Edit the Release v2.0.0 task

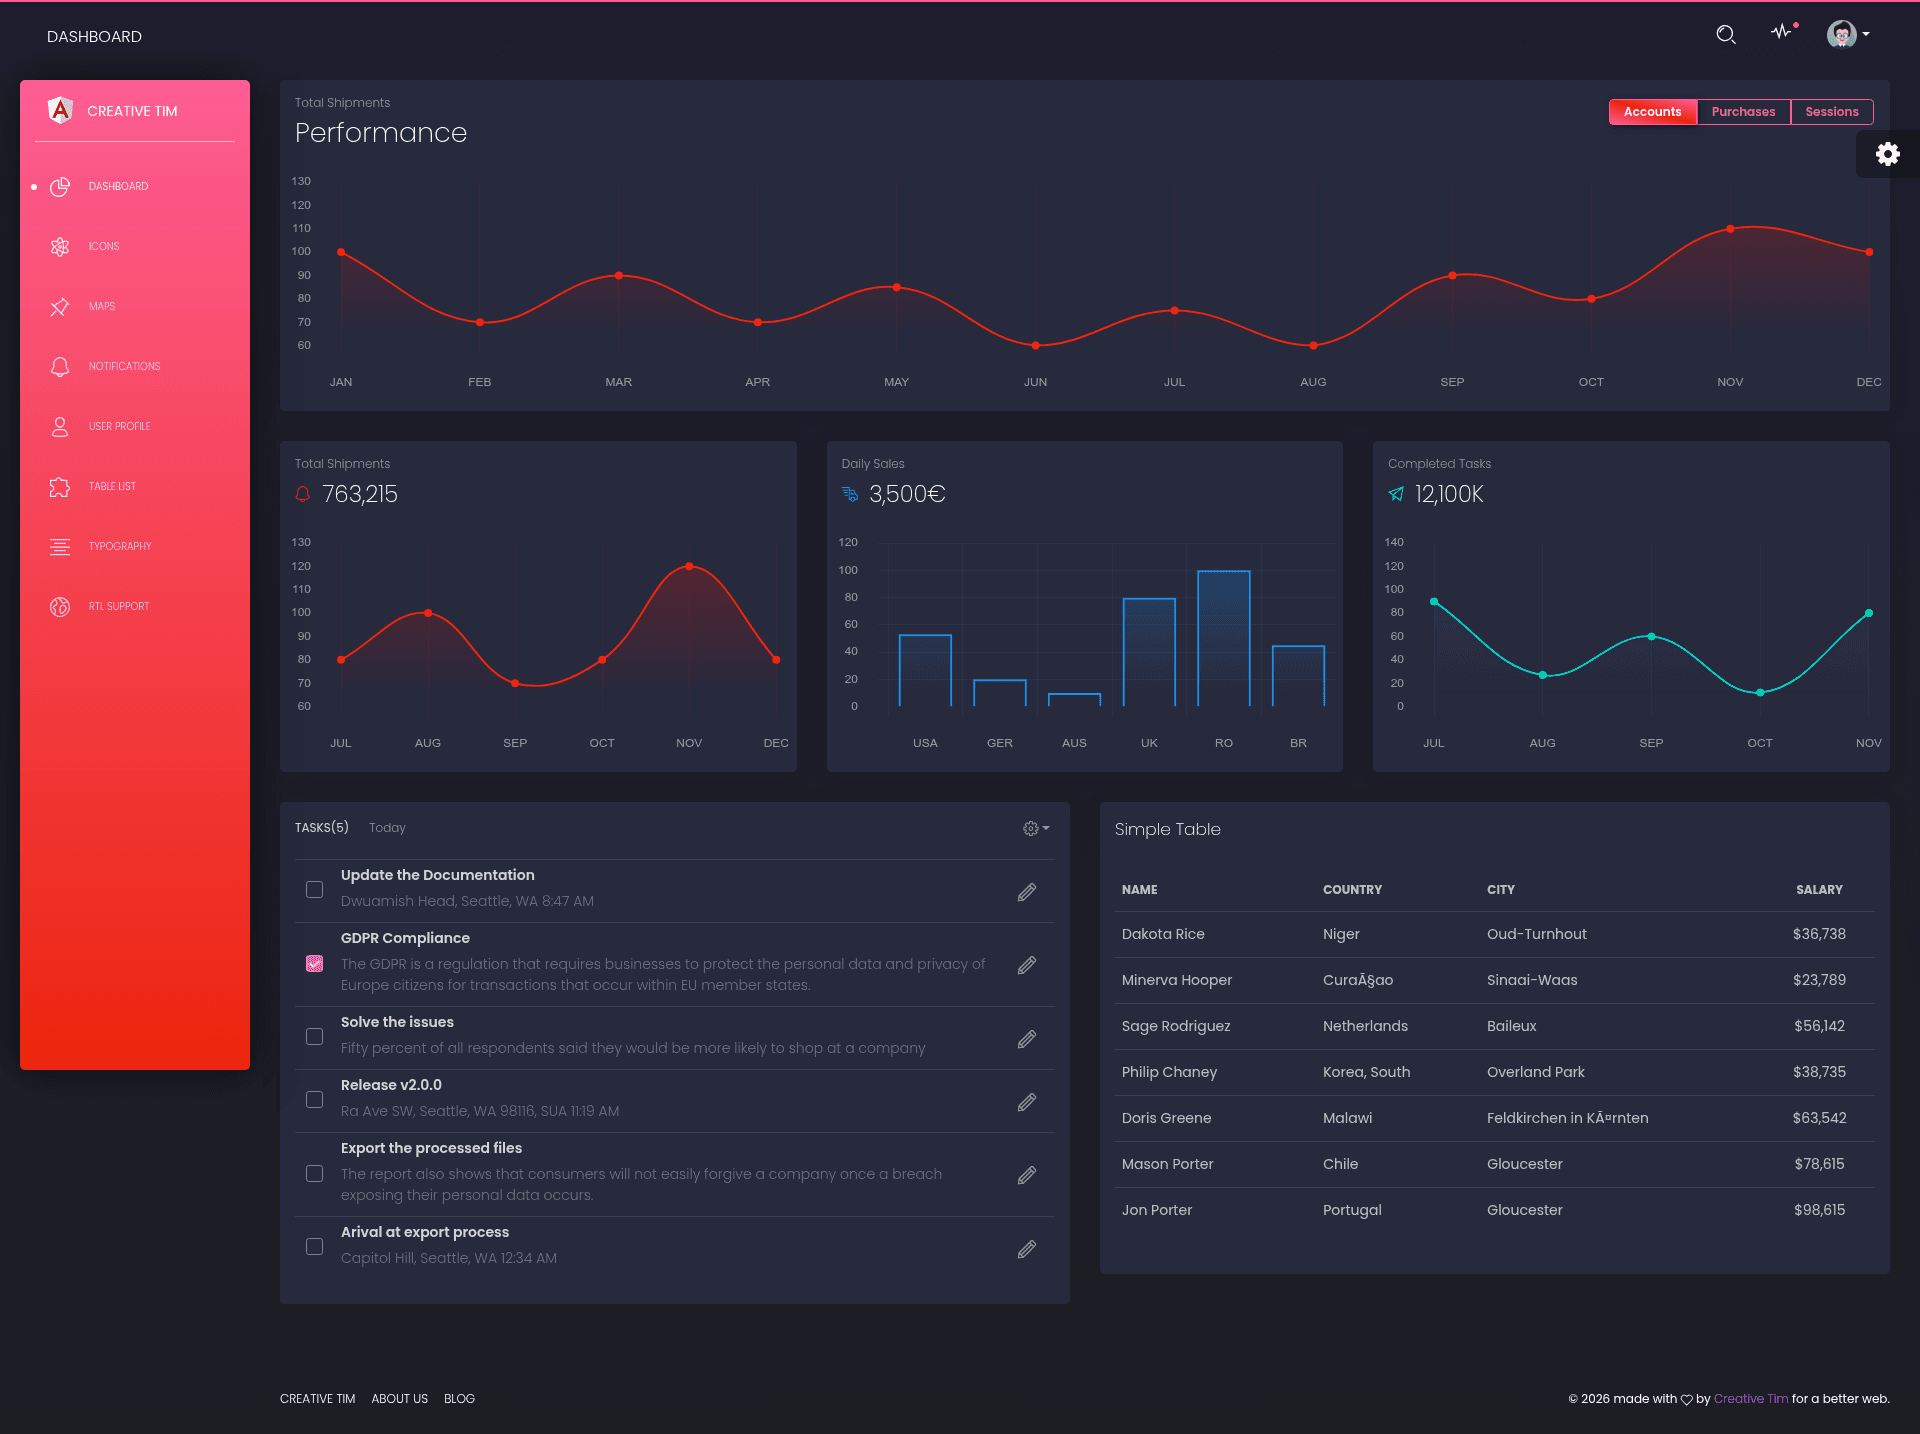(x=1027, y=1102)
